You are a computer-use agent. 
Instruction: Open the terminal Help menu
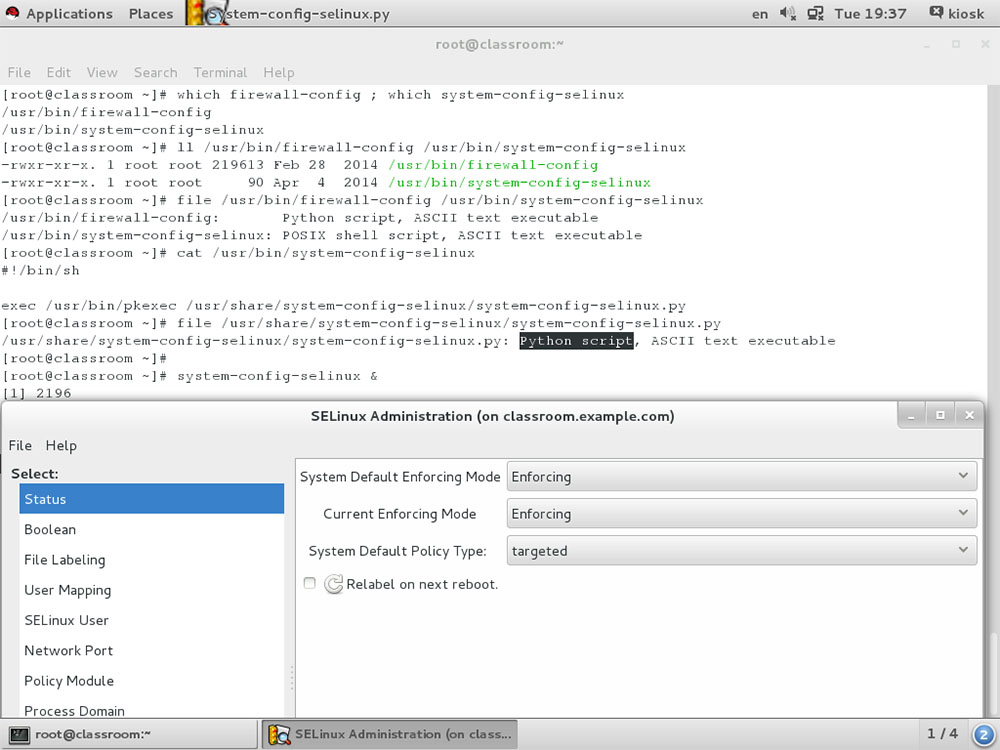[279, 73]
